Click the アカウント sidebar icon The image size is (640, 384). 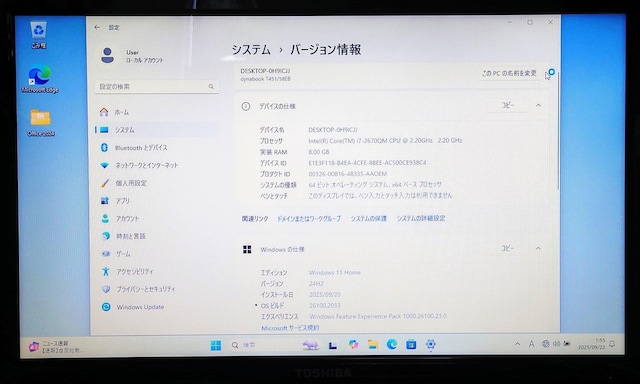105,218
